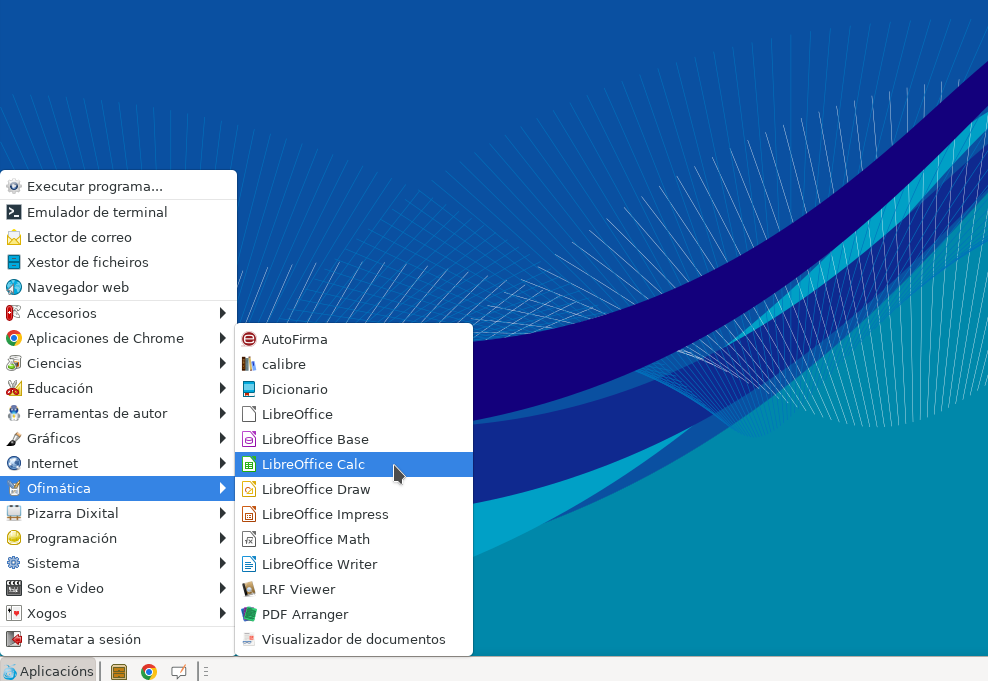Expand the Gráficos submenu arrow
This screenshot has height=681, width=988.
click(222, 438)
